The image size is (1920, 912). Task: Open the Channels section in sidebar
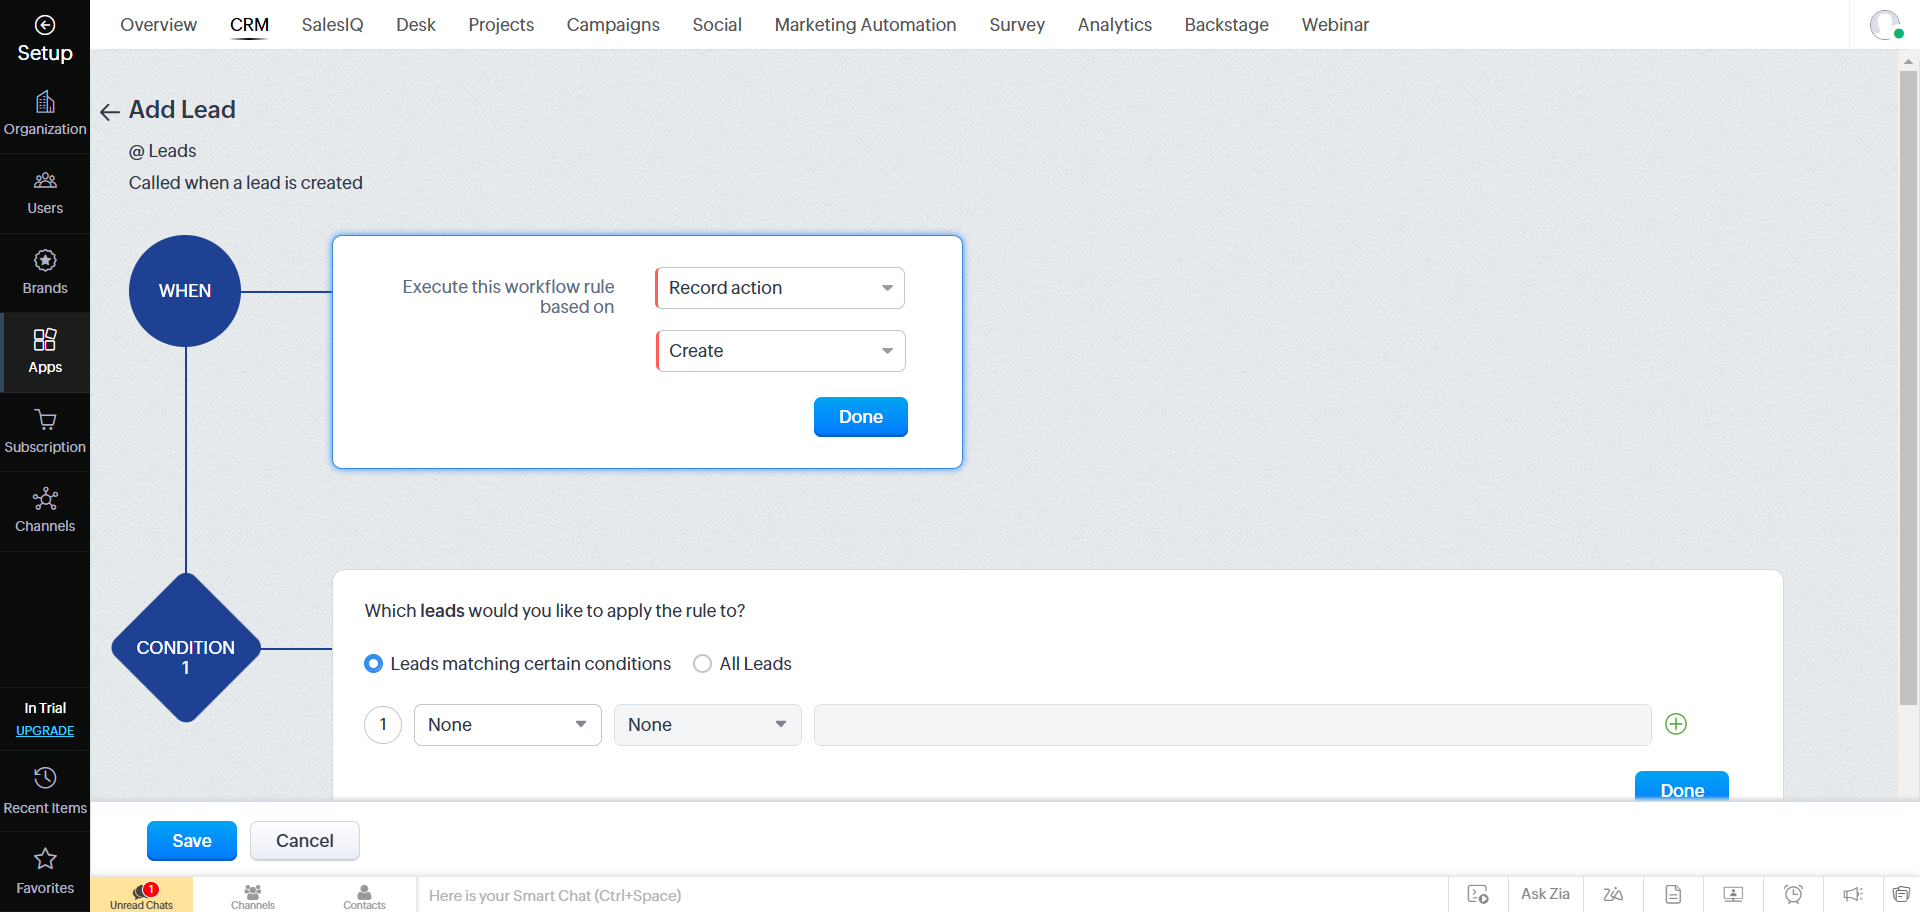(x=45, y=511)
